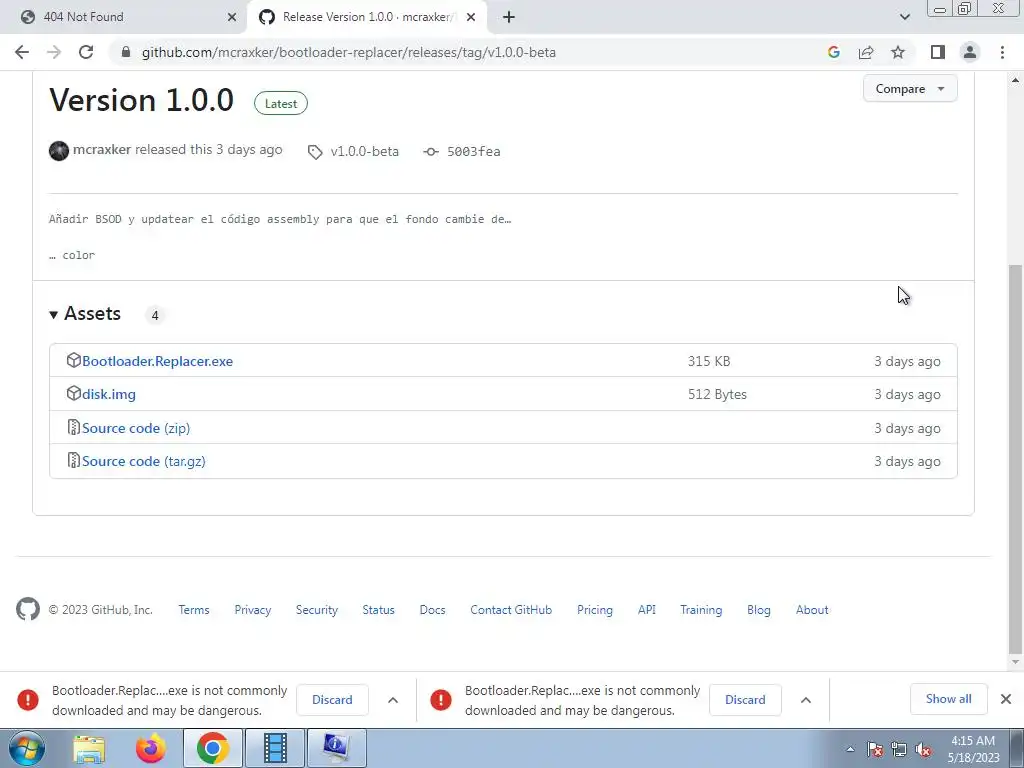Open Windows Explorer from the taskbar

tap(89, 748)
